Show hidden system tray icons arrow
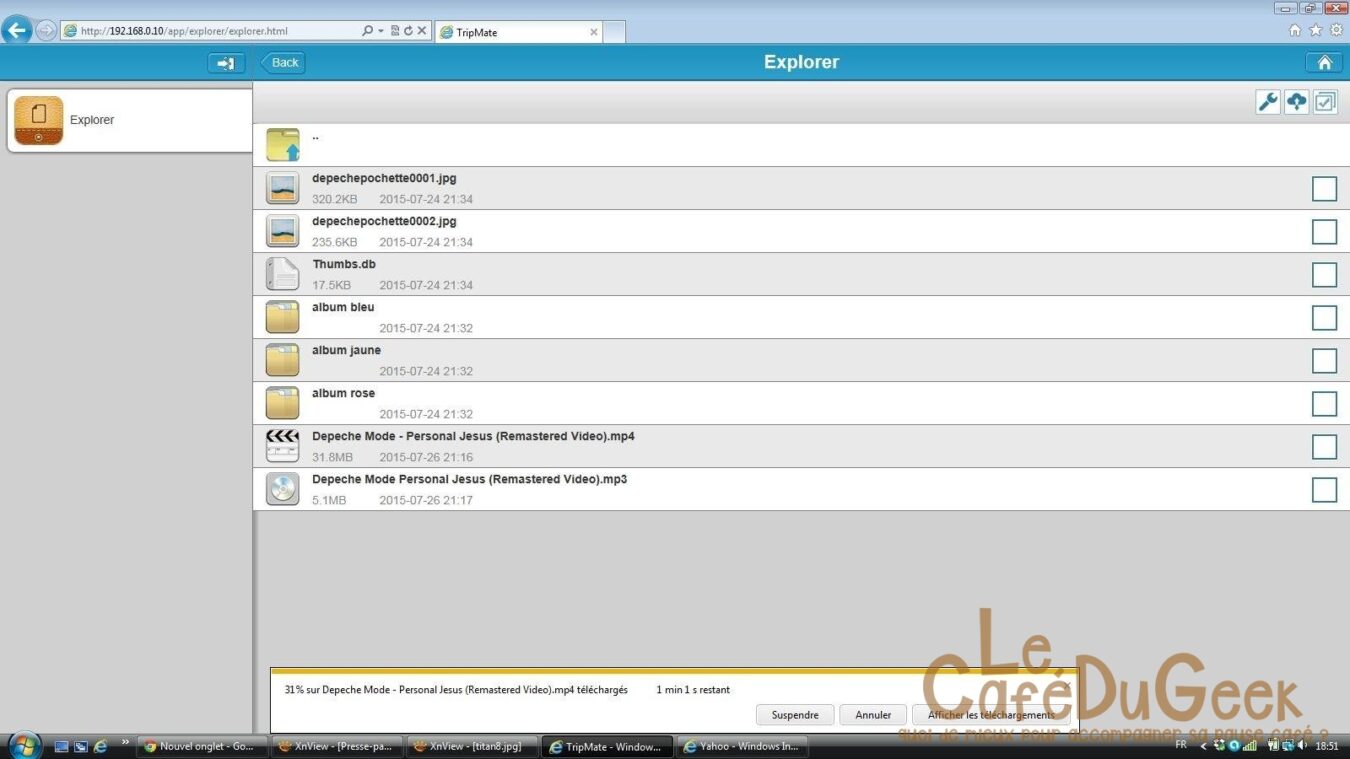 coord(1203,746)
